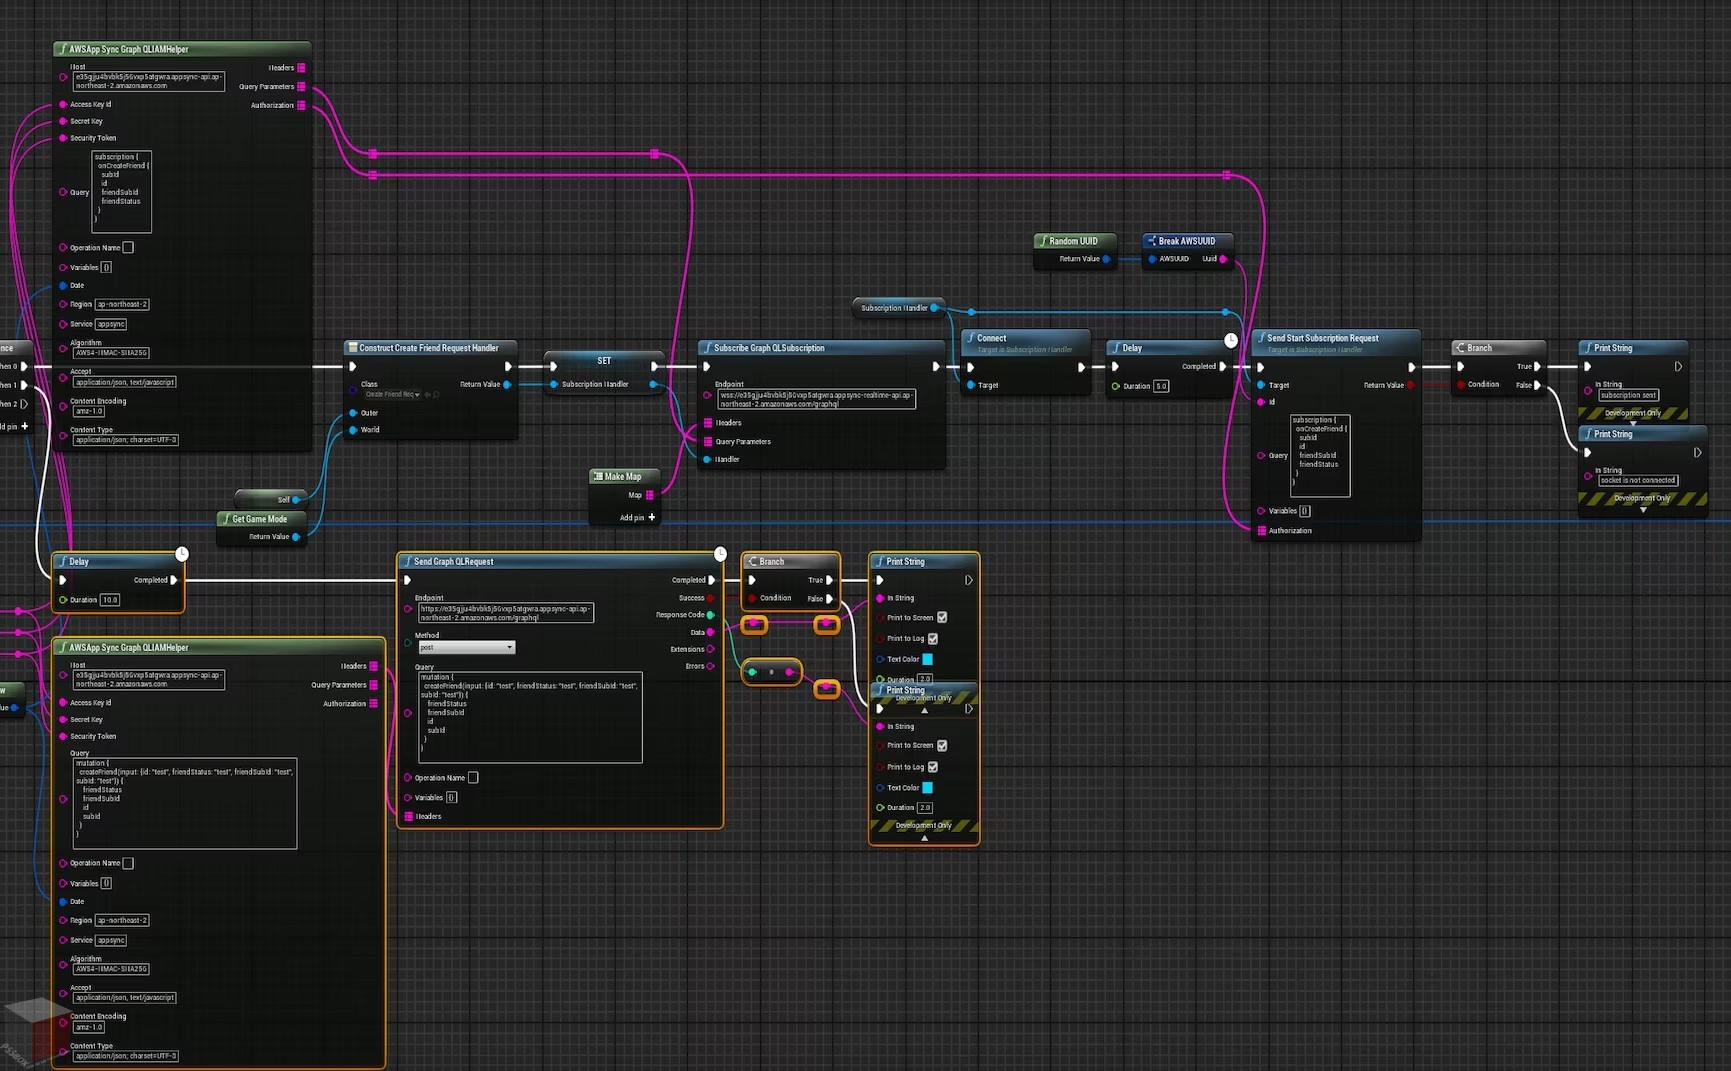1731x1071 pixels.
Task: Click Region ap-northeast-2 field on top helper node
Action: (x=123, y=304)
